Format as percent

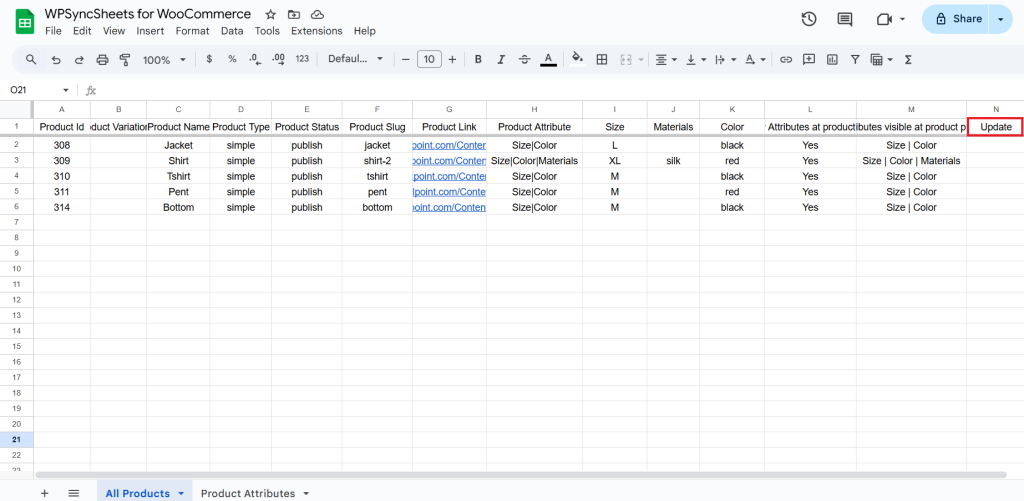point(232,59)
